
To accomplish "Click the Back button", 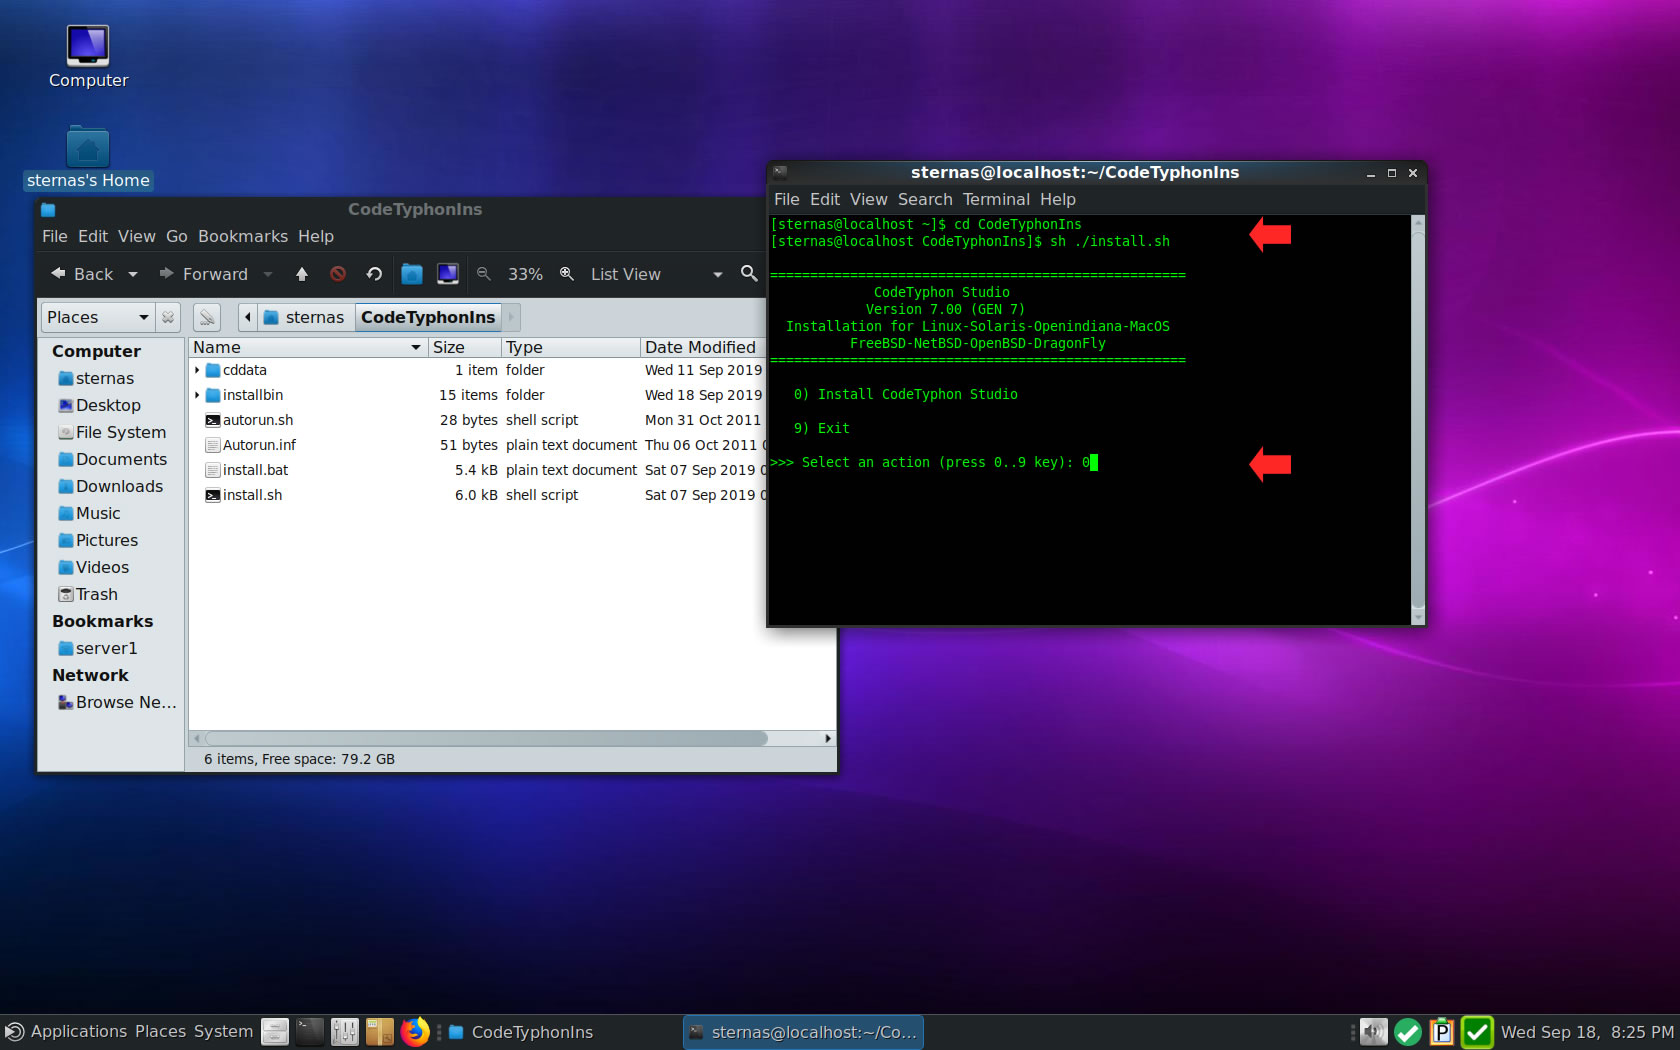I will tap(83, 274).
